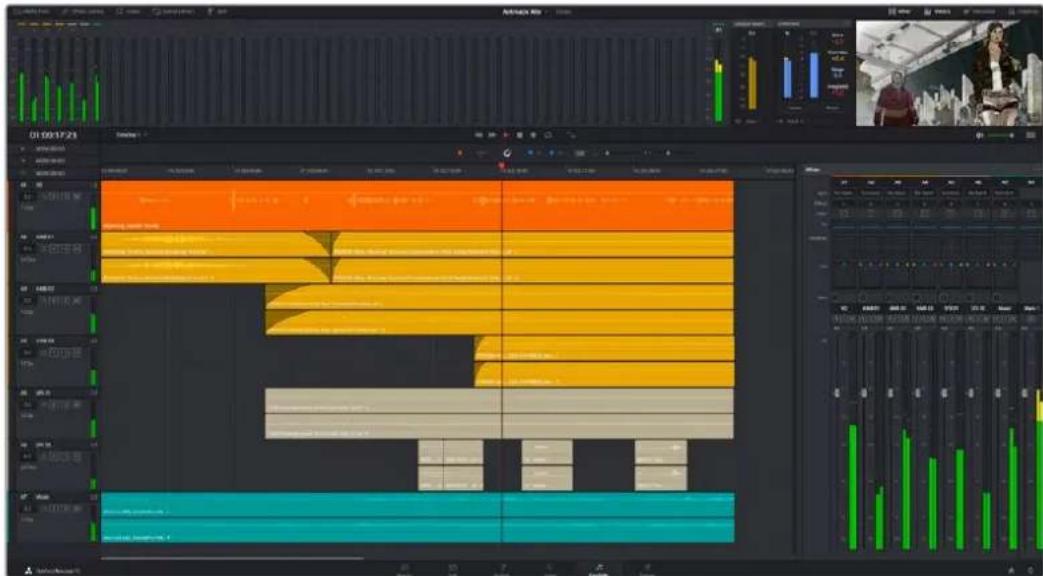The width and height of the screenshot is (1043, 576).
Task: Open the Effects Library panel
Action: tap(82, 12)
